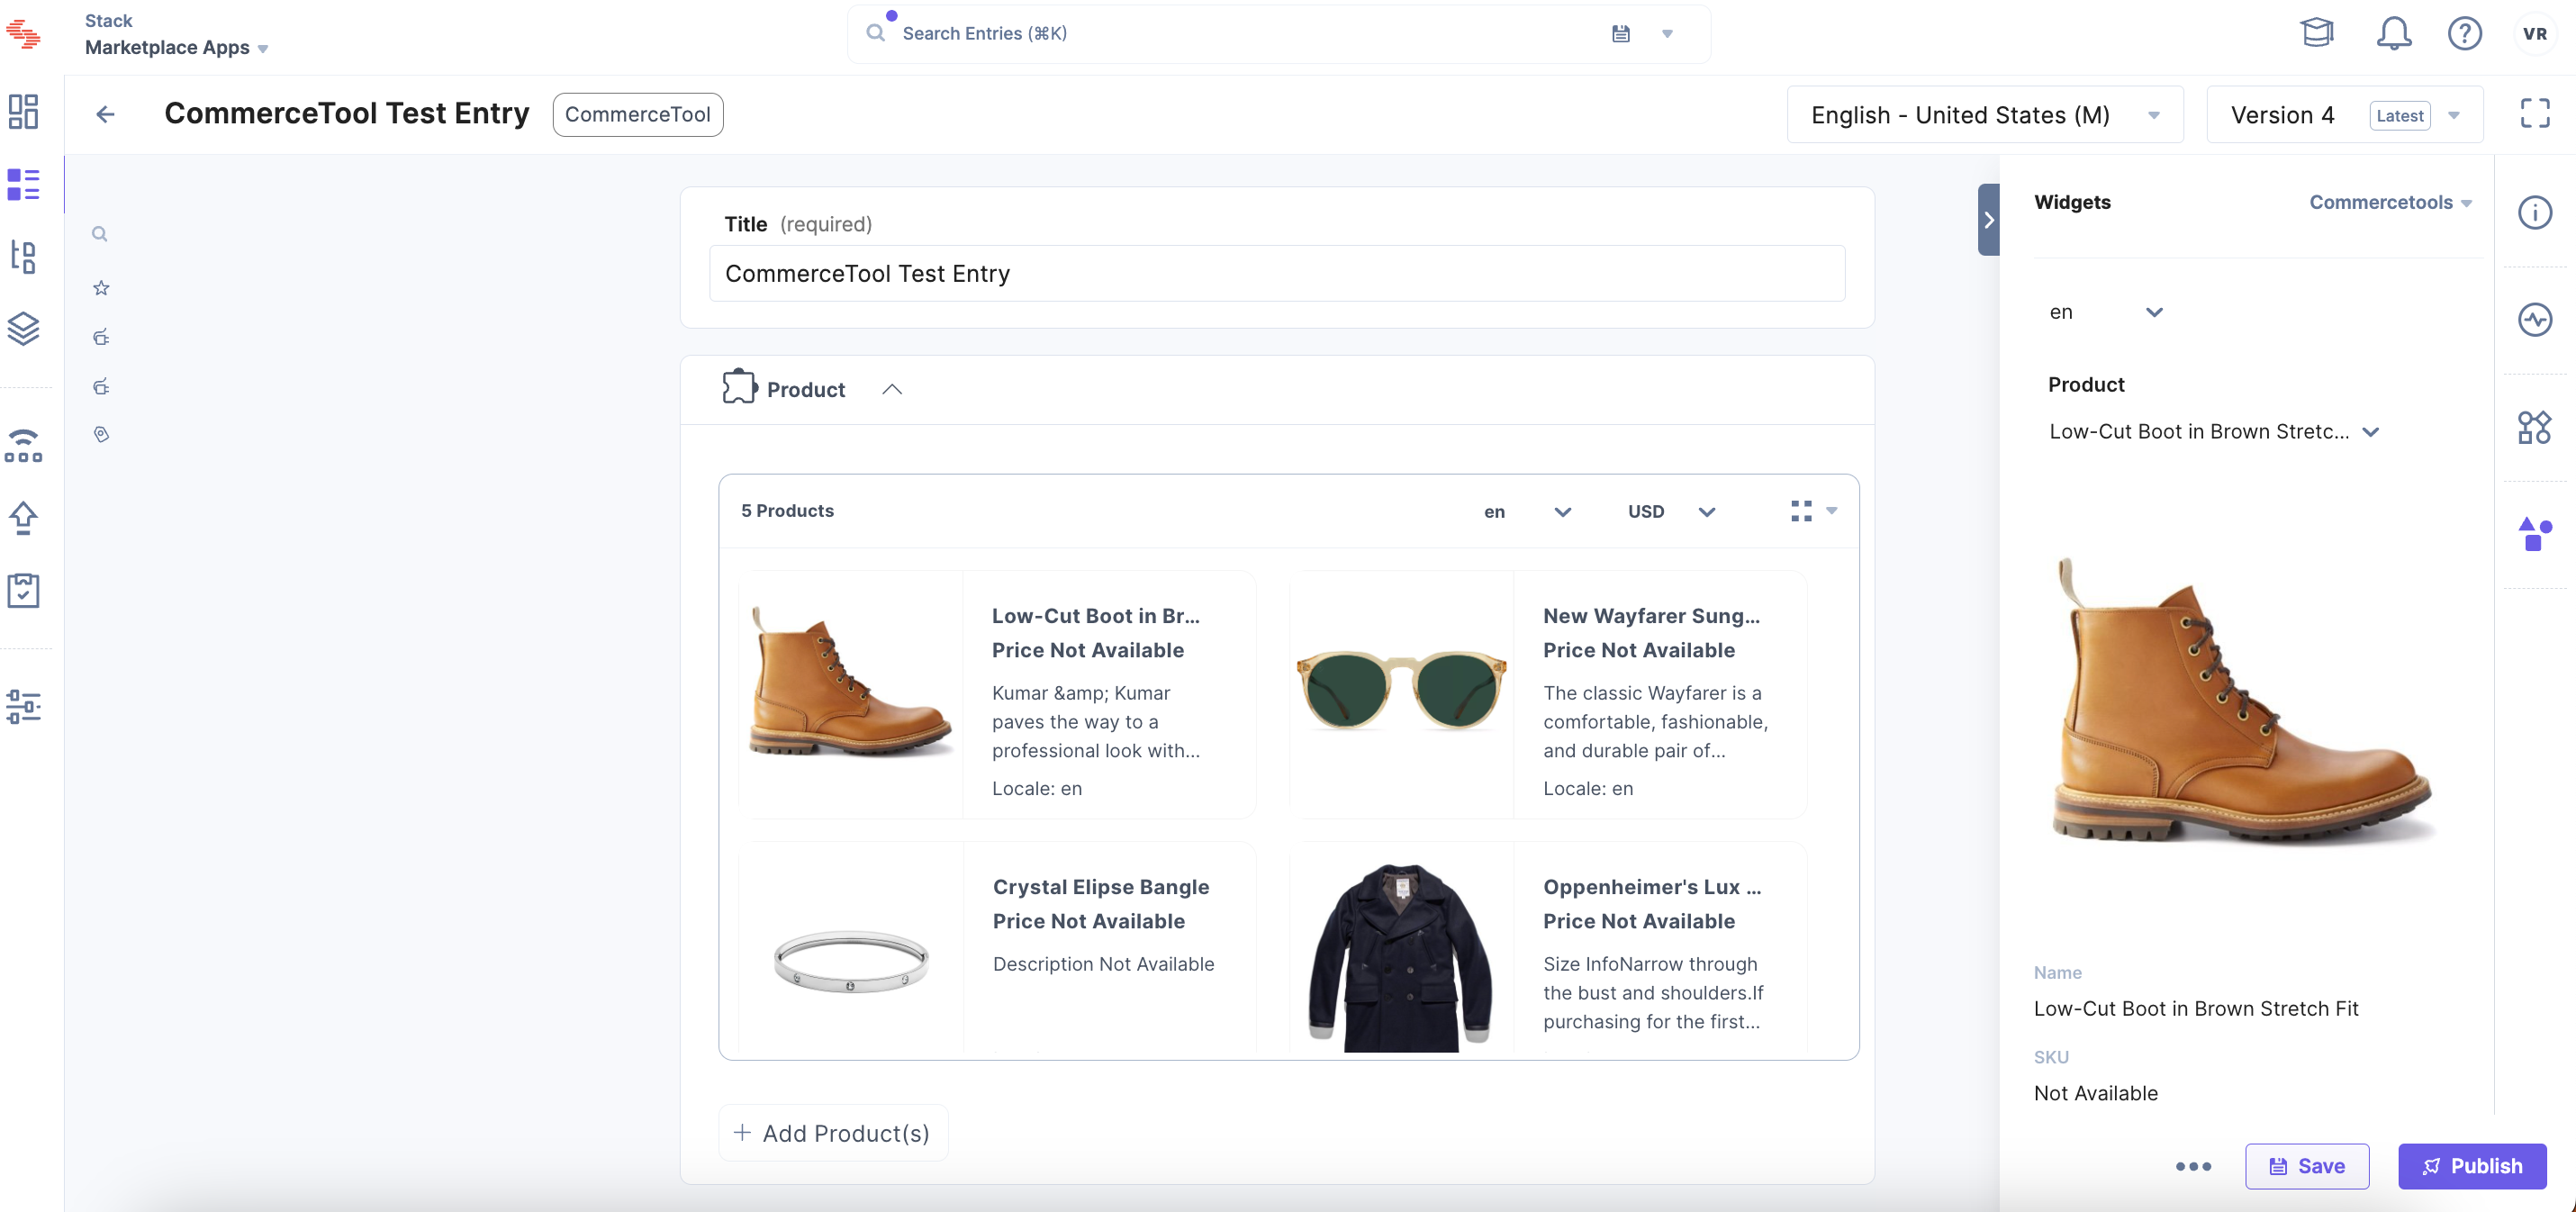The width and height of the screenshot is (2576, 1212).
Task: Click the '5 Products' count text
Action: coord(787,511)
